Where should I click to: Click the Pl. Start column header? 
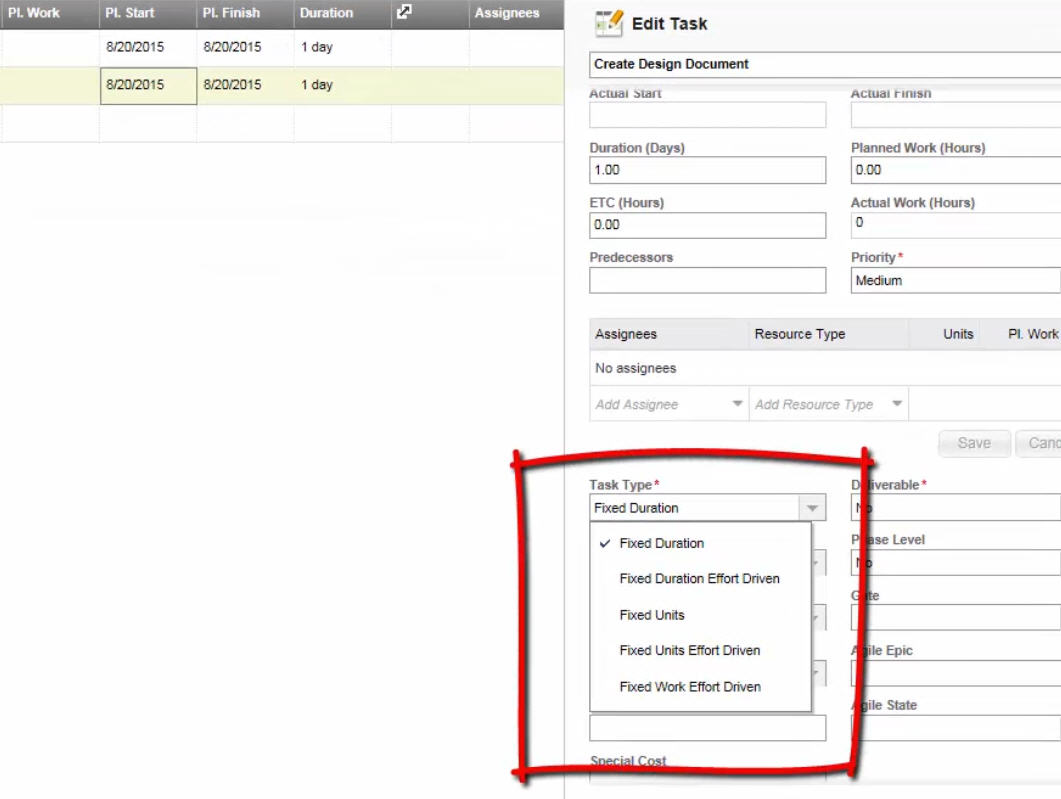click(148, 14)
